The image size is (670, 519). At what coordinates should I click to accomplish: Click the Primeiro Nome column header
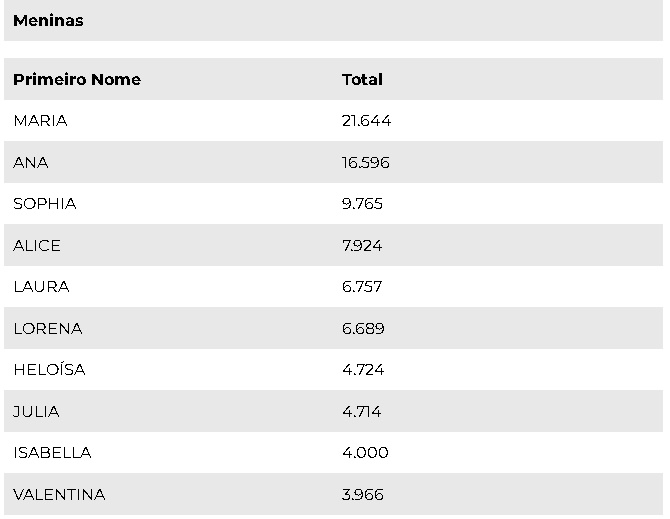77,79
